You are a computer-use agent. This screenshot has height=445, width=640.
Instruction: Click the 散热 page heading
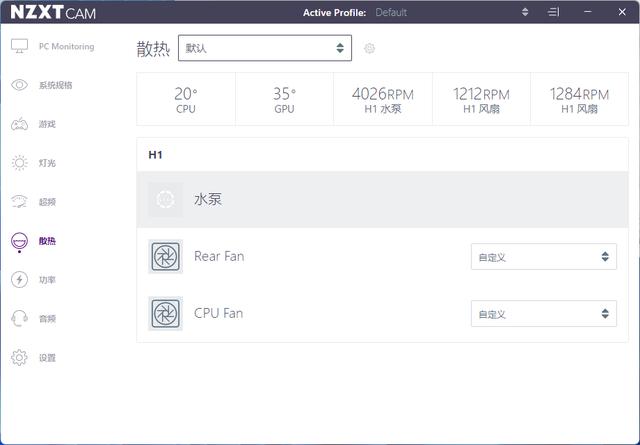click(x=153, y=49)
